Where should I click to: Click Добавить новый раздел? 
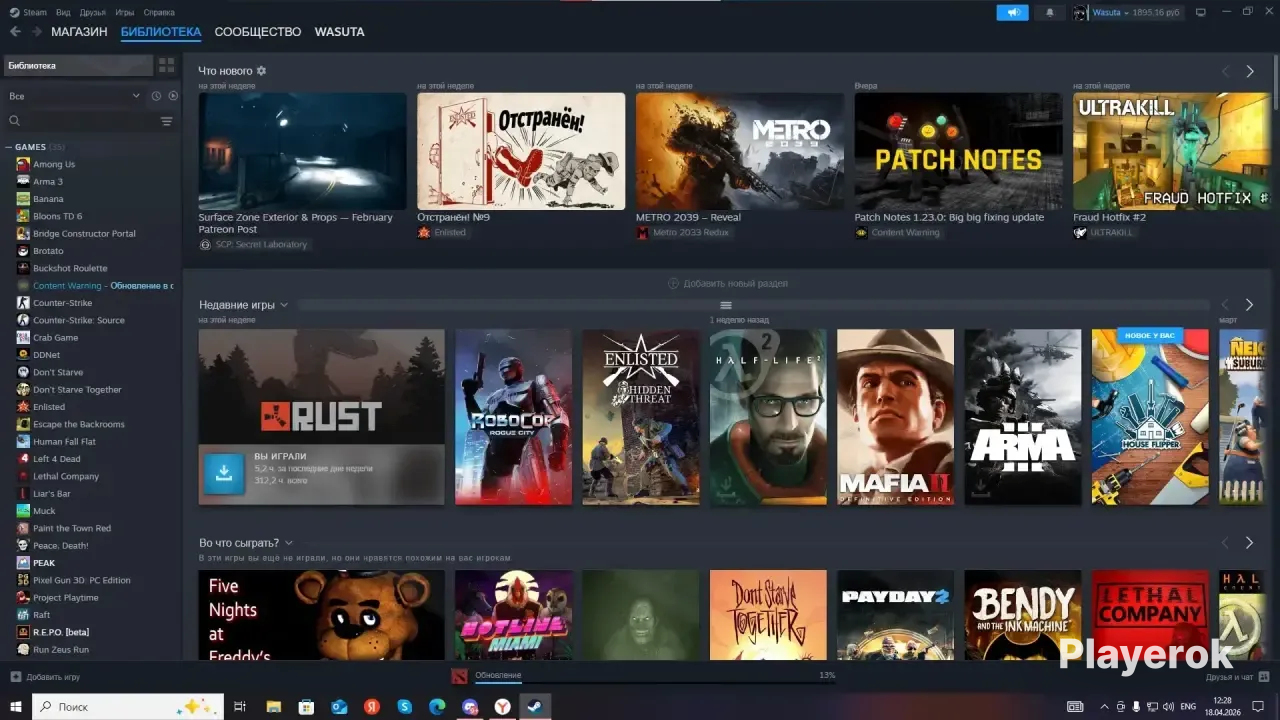tap(728, 284)
